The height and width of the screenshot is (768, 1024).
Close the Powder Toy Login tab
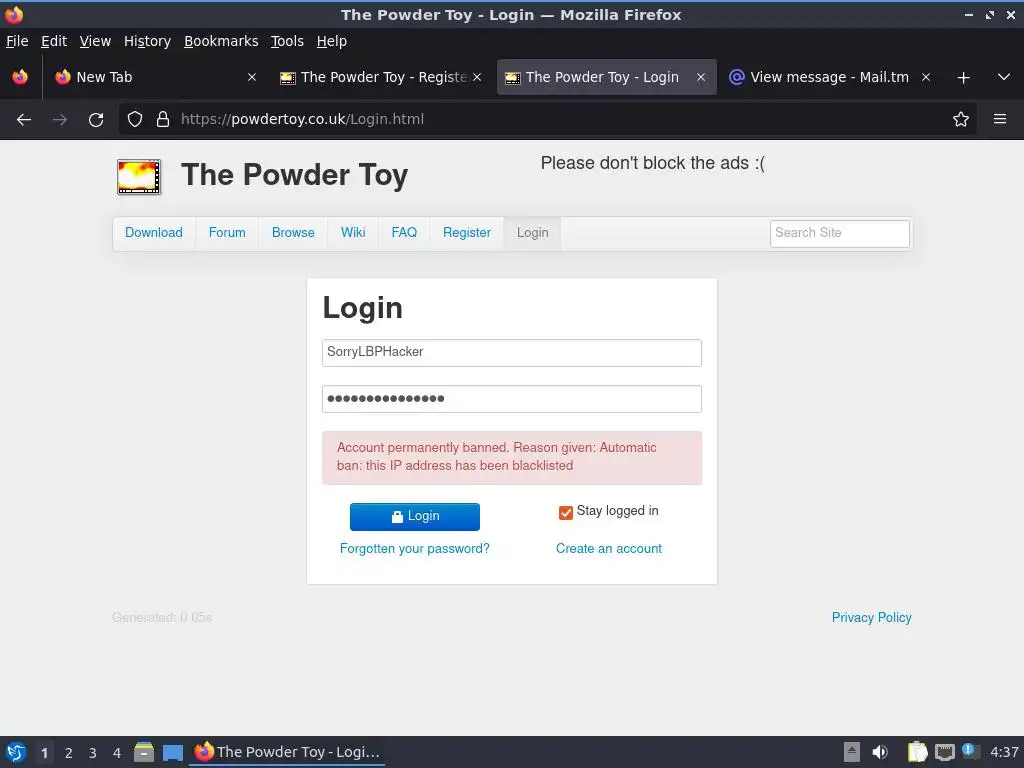701,77
